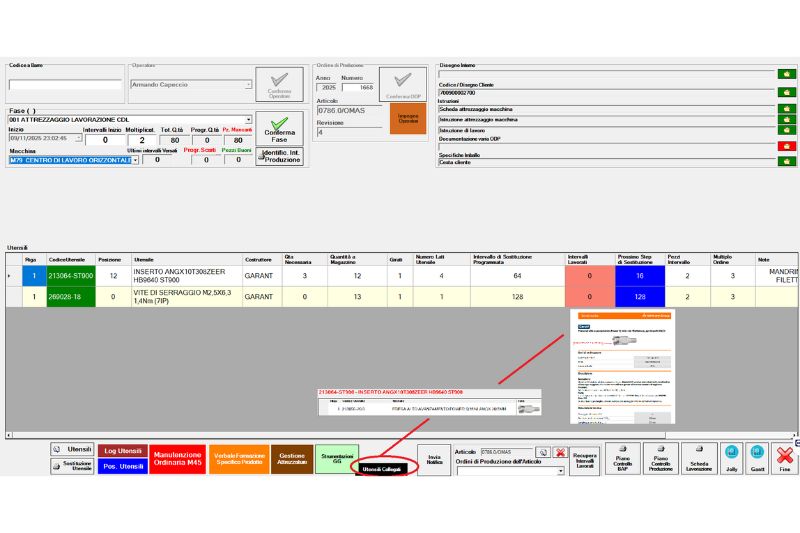Open red Documentazione varia ODP icon
This screenshot has height=533, width=800.
point(786,146)
